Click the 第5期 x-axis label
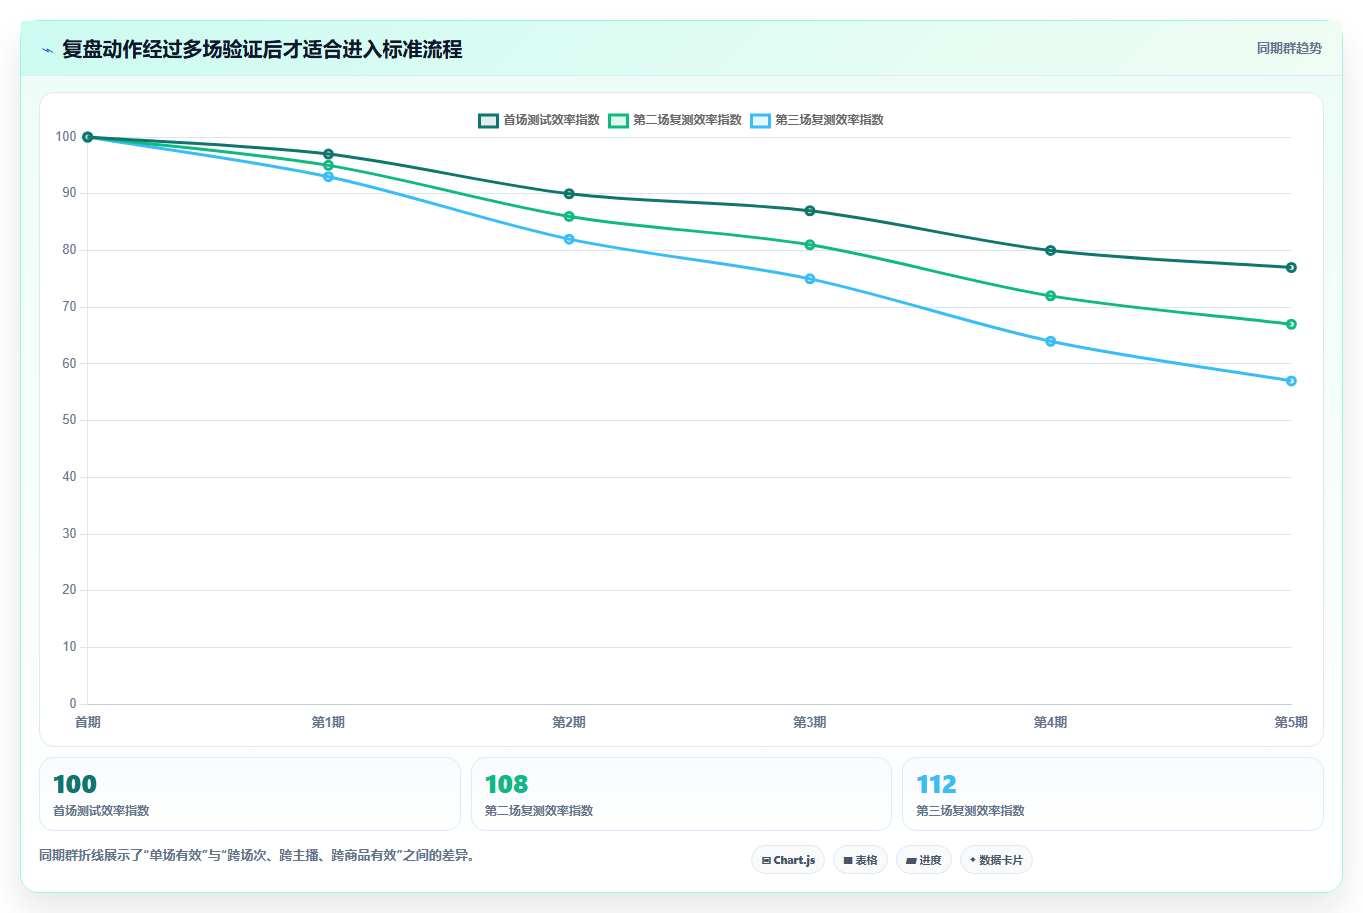 (1291, 722)
